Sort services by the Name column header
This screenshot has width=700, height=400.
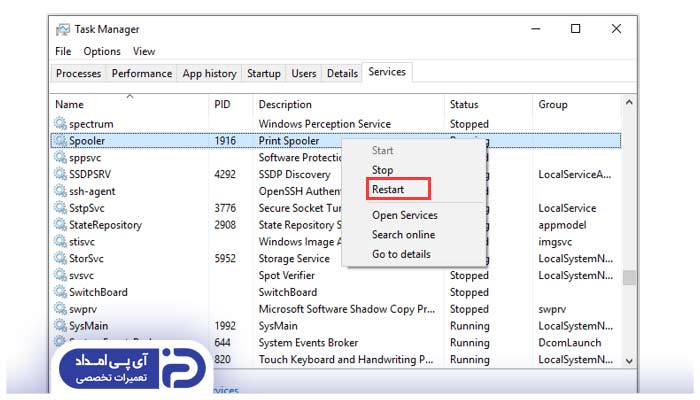click(x=69, y=104)
